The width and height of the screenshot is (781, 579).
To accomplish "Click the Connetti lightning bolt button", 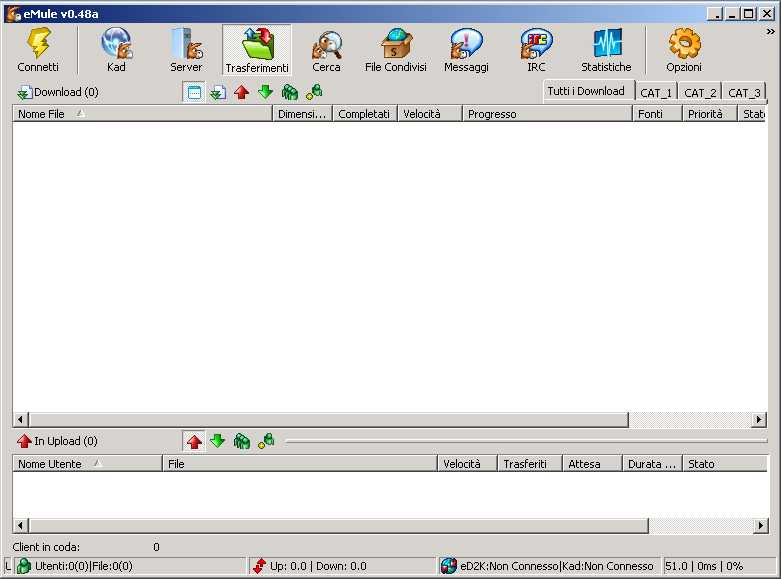I will [38, 50].
